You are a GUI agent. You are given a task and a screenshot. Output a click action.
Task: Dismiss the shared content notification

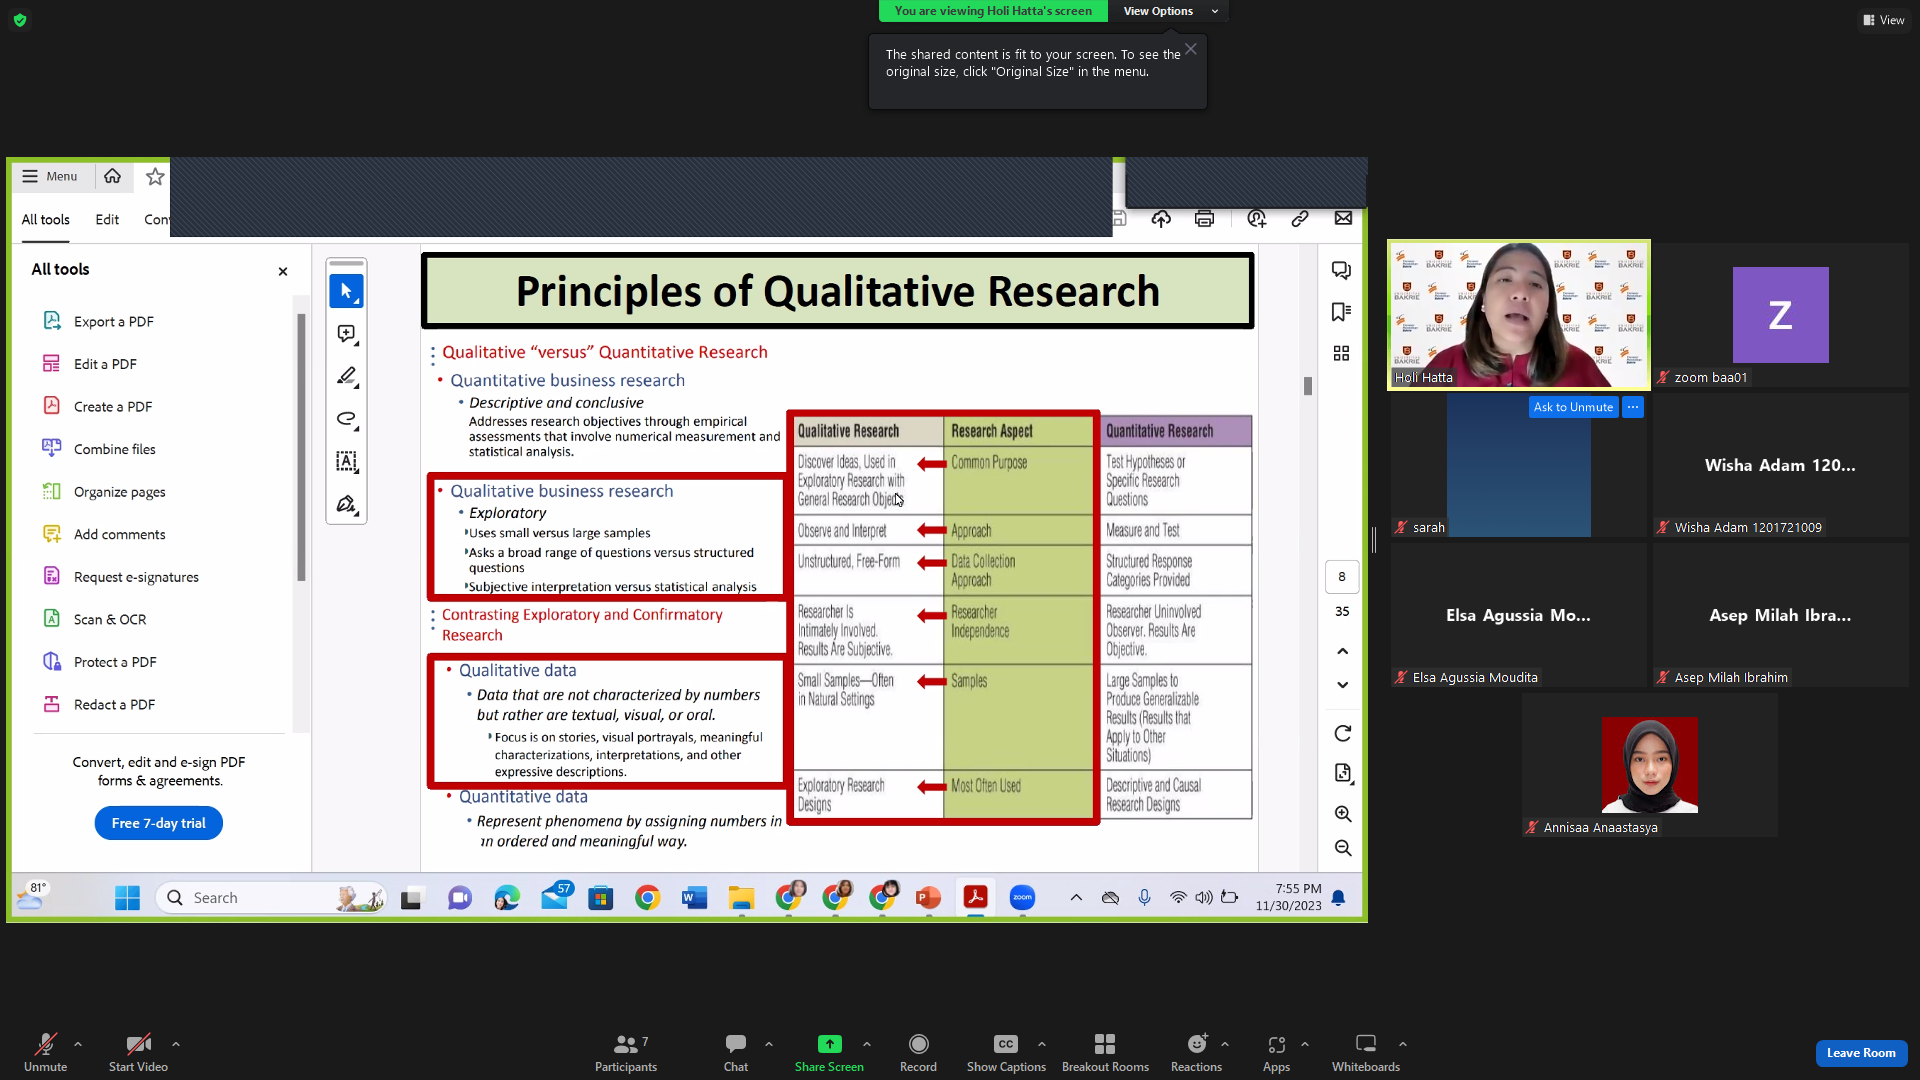(1191, 49)
